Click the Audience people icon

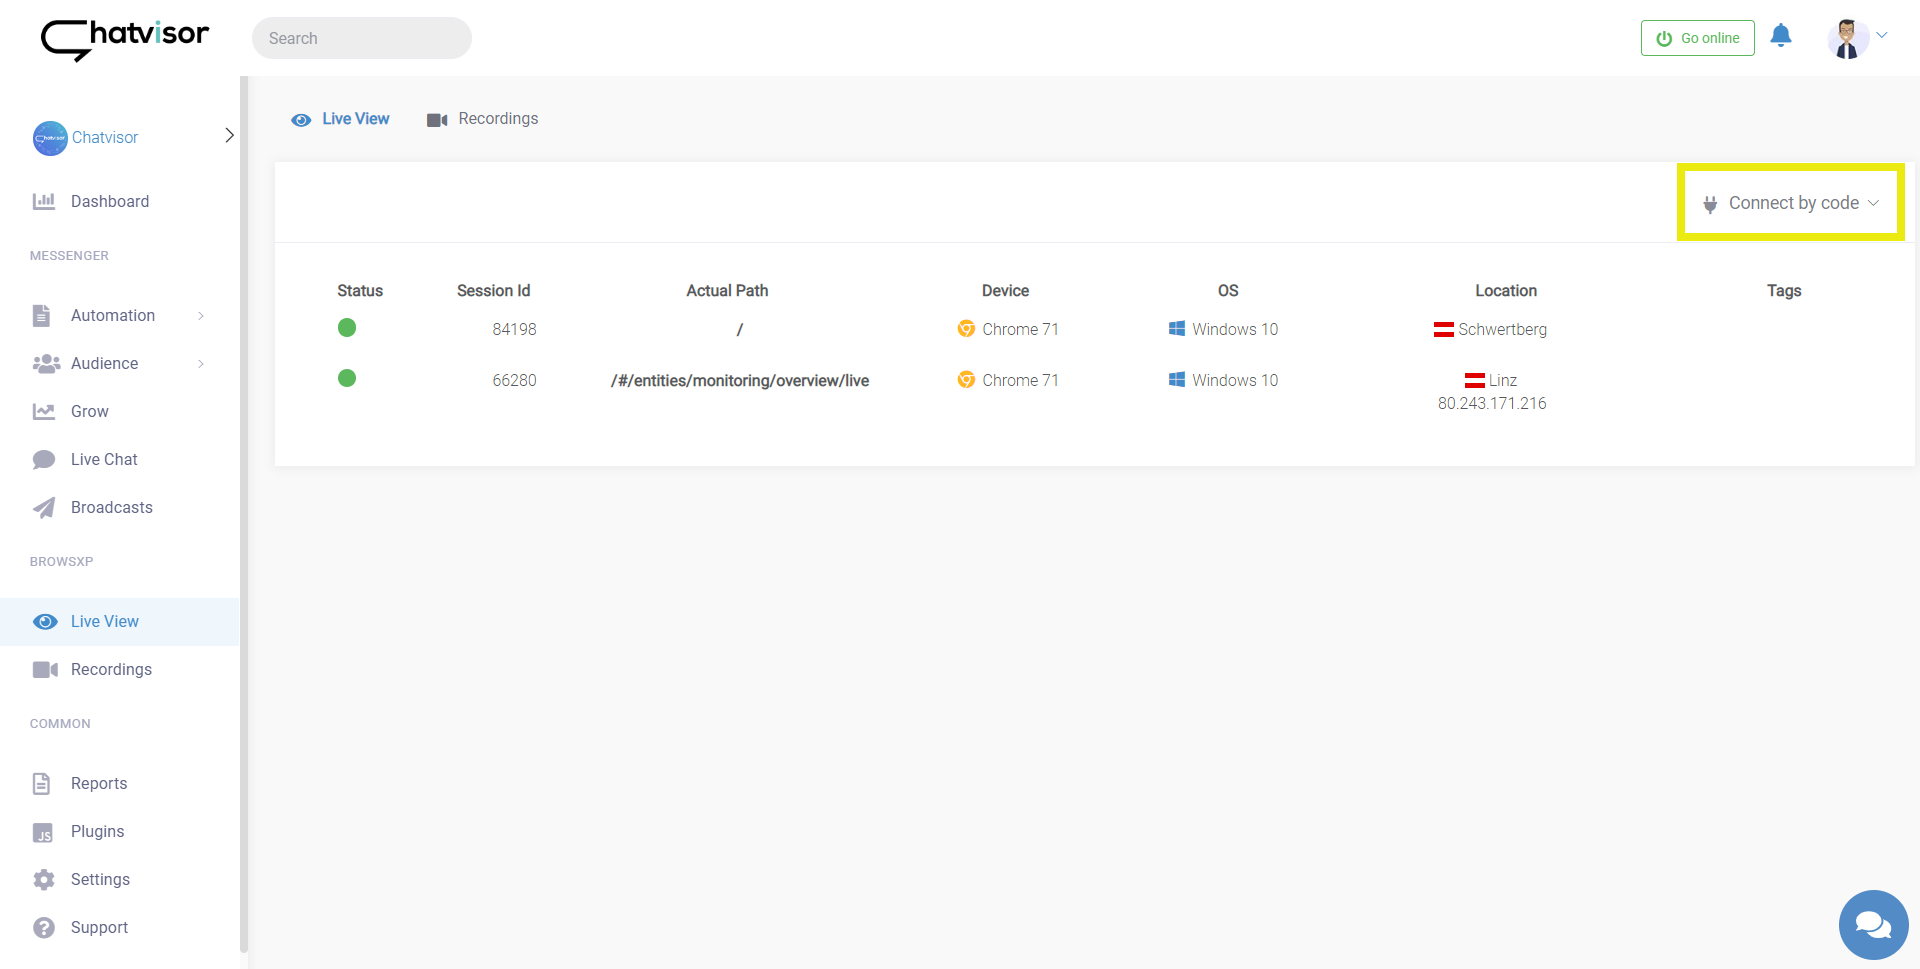tap(46, 364)
